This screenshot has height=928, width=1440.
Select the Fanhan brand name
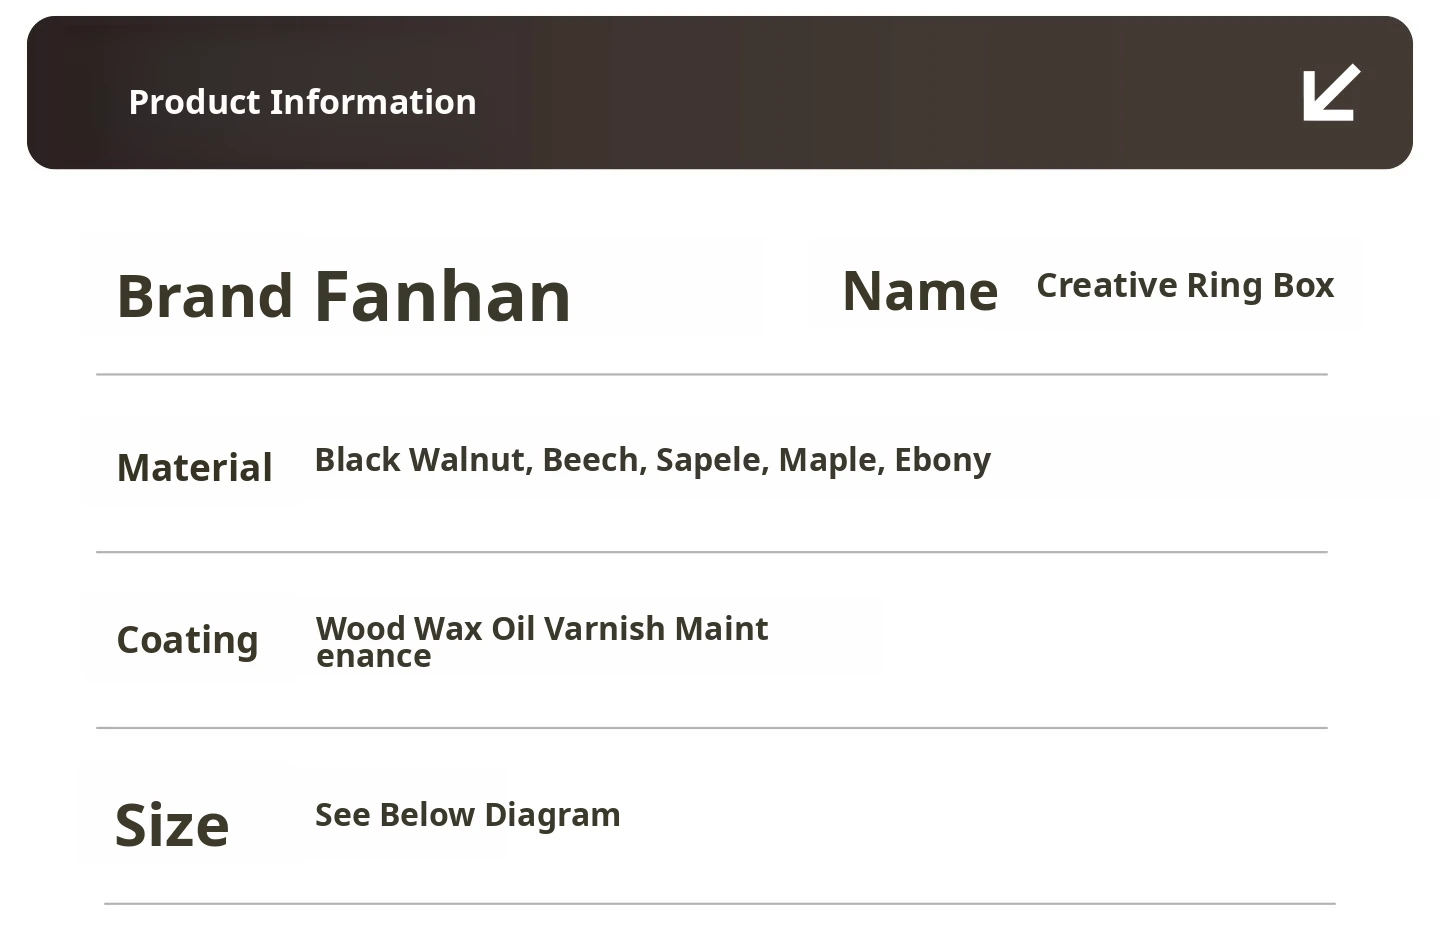[x=442, y=297]
